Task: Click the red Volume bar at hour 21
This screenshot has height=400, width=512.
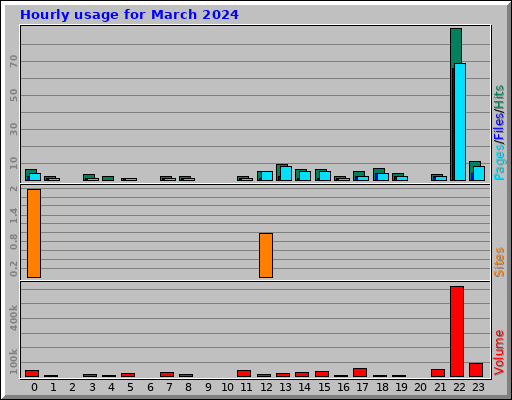Action: click(438, 373)
